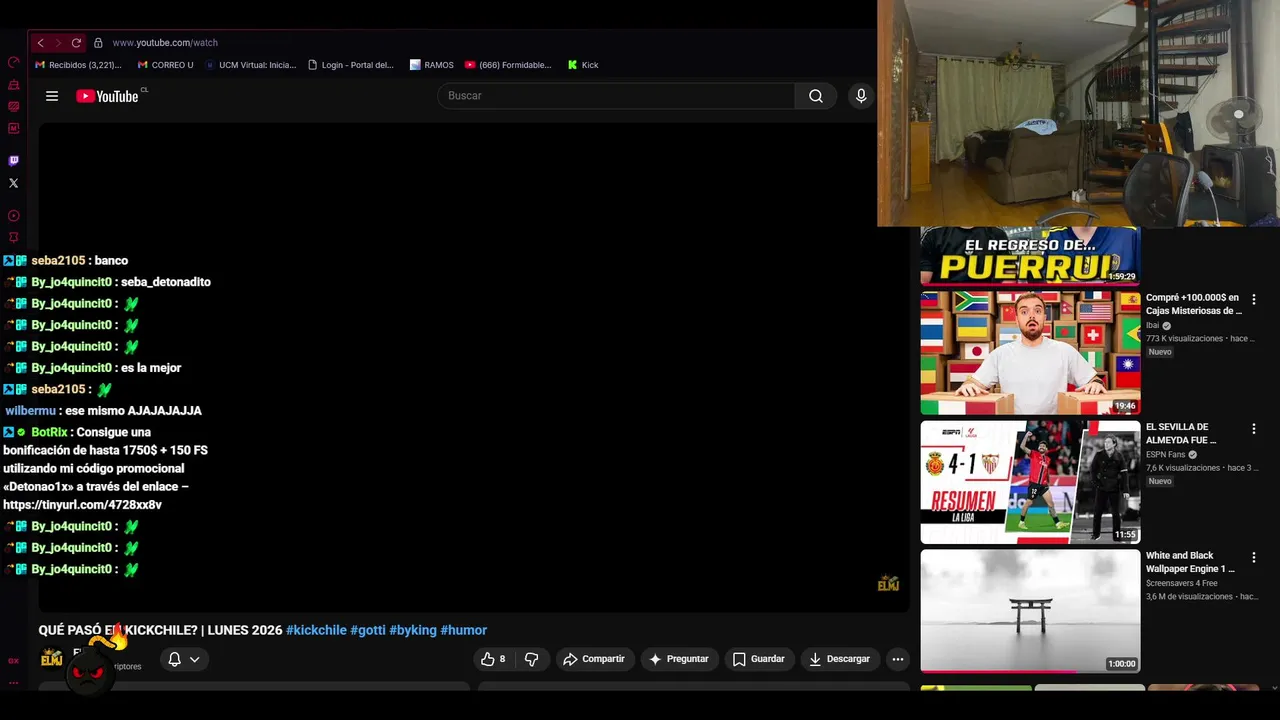
Task: Open sidebar more options three dots
Action: [13, 683]
